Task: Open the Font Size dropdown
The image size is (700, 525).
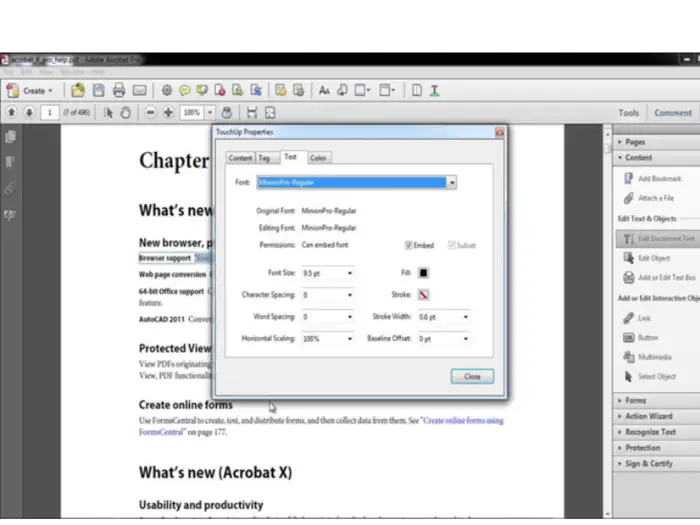Action: click(349, 273)
